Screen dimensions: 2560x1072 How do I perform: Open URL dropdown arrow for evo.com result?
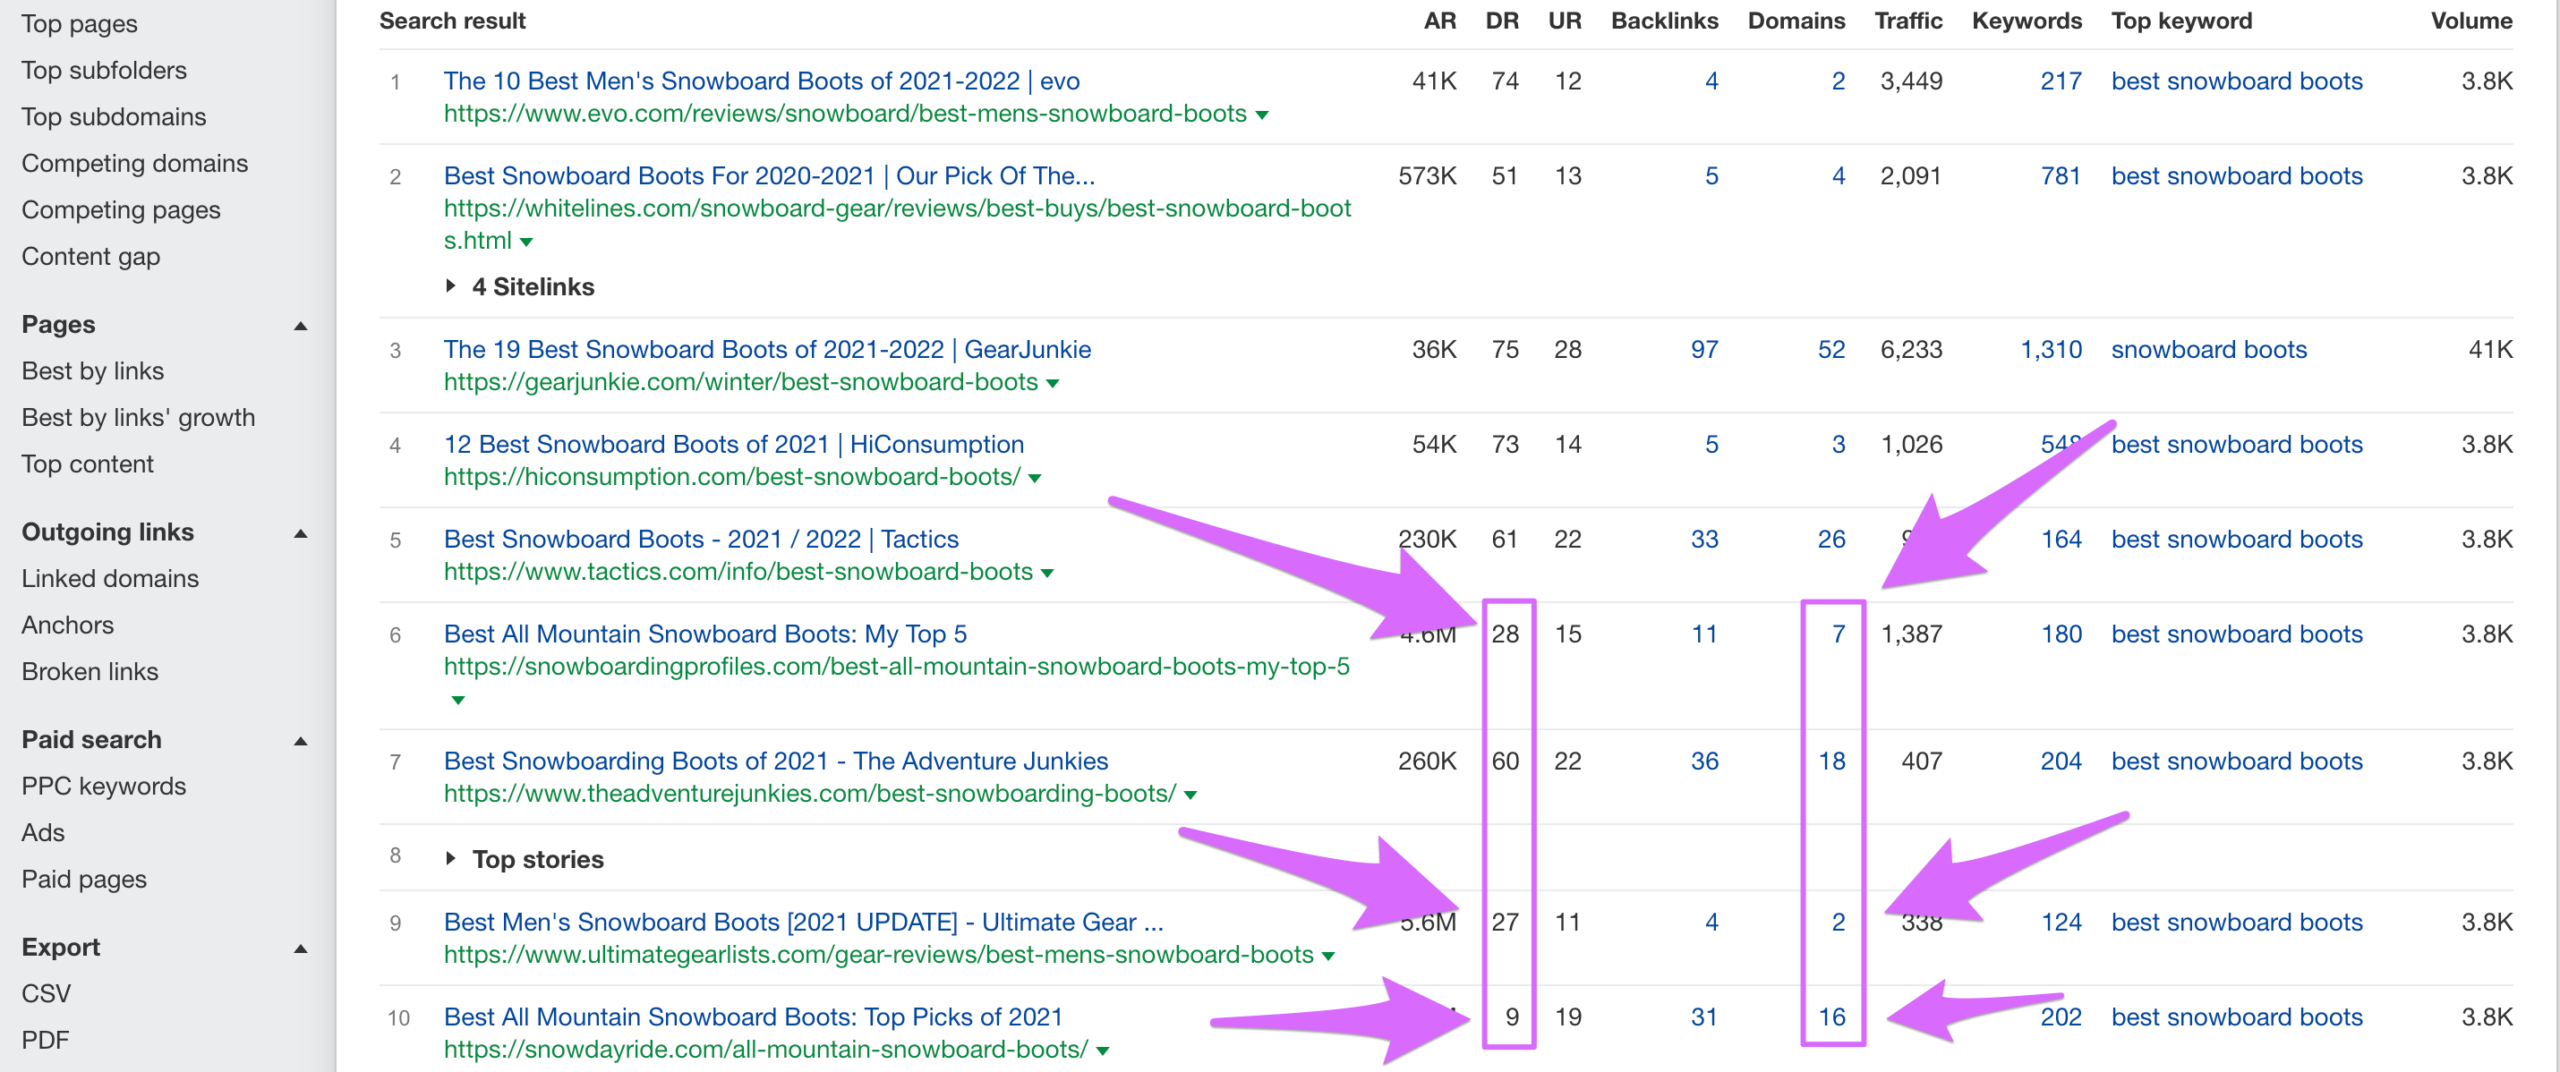(x=1262, y=115)
